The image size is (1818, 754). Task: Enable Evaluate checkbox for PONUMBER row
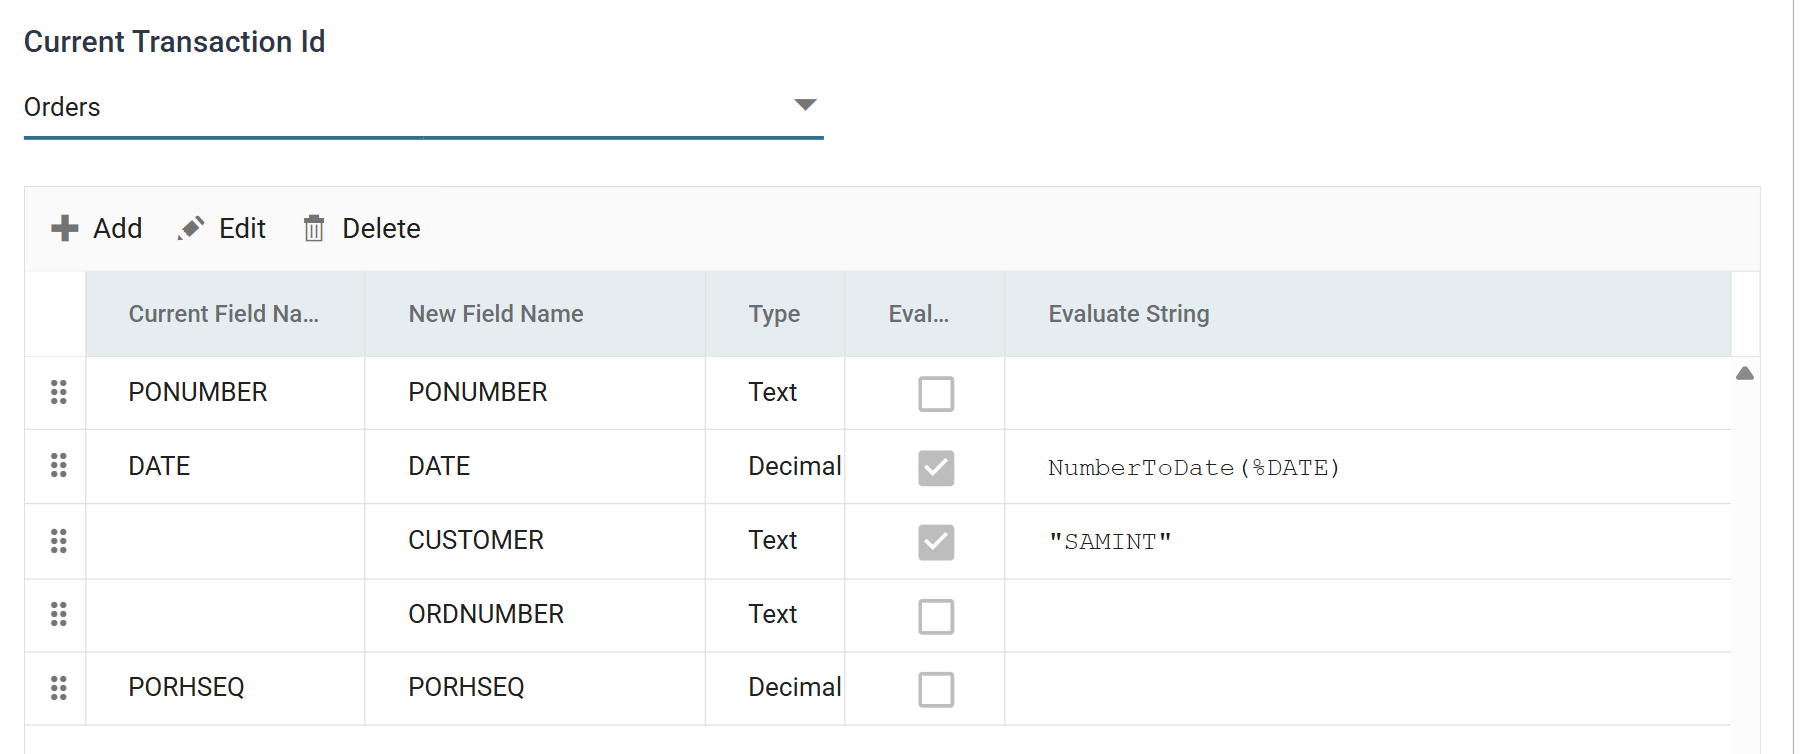(936, 393)
